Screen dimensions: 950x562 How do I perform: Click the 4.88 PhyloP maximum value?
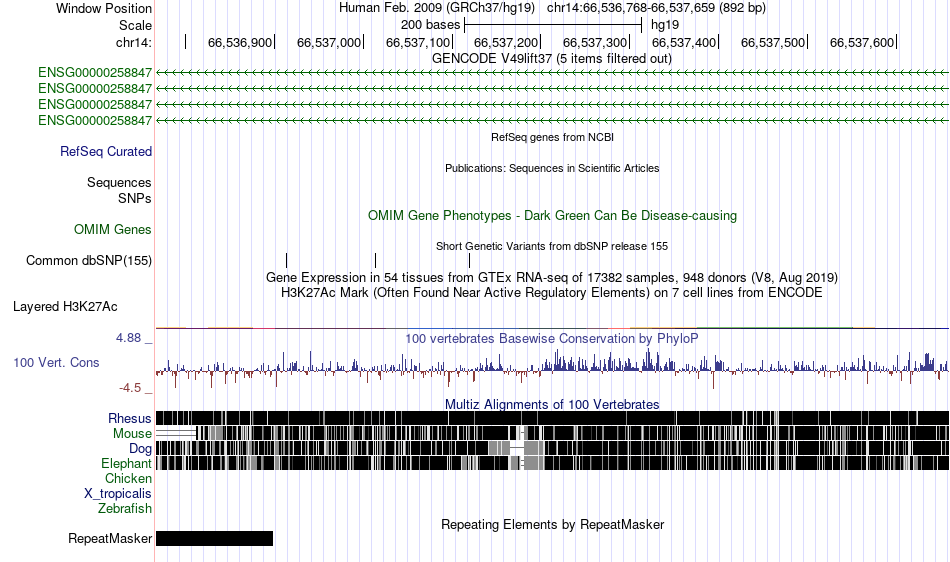click(128, 338)
